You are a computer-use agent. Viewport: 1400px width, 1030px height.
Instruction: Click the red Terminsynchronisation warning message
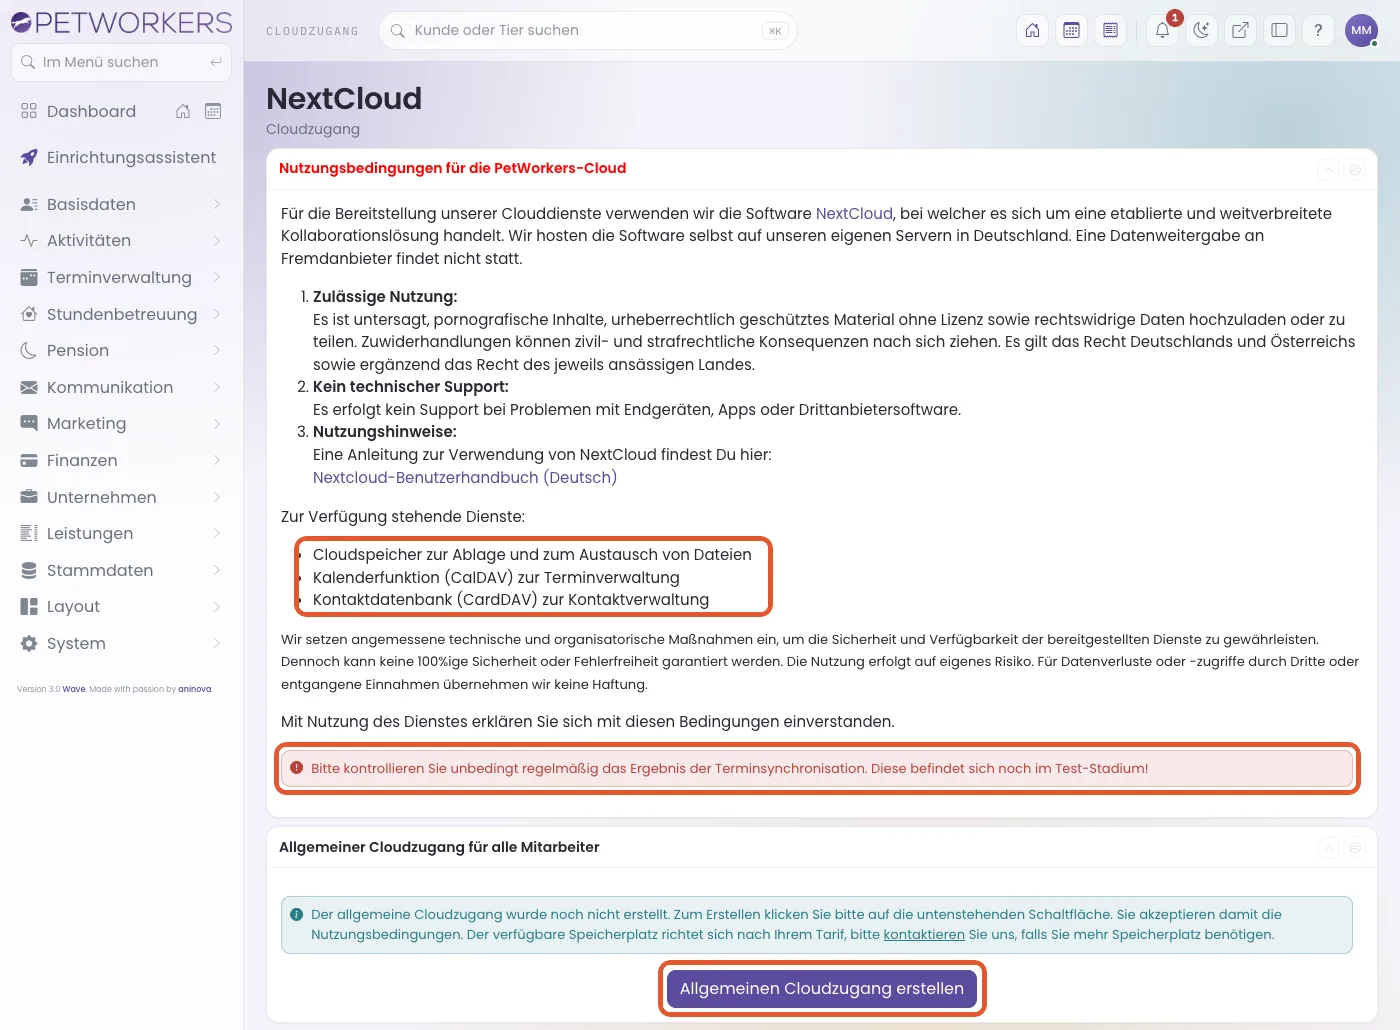817,768
